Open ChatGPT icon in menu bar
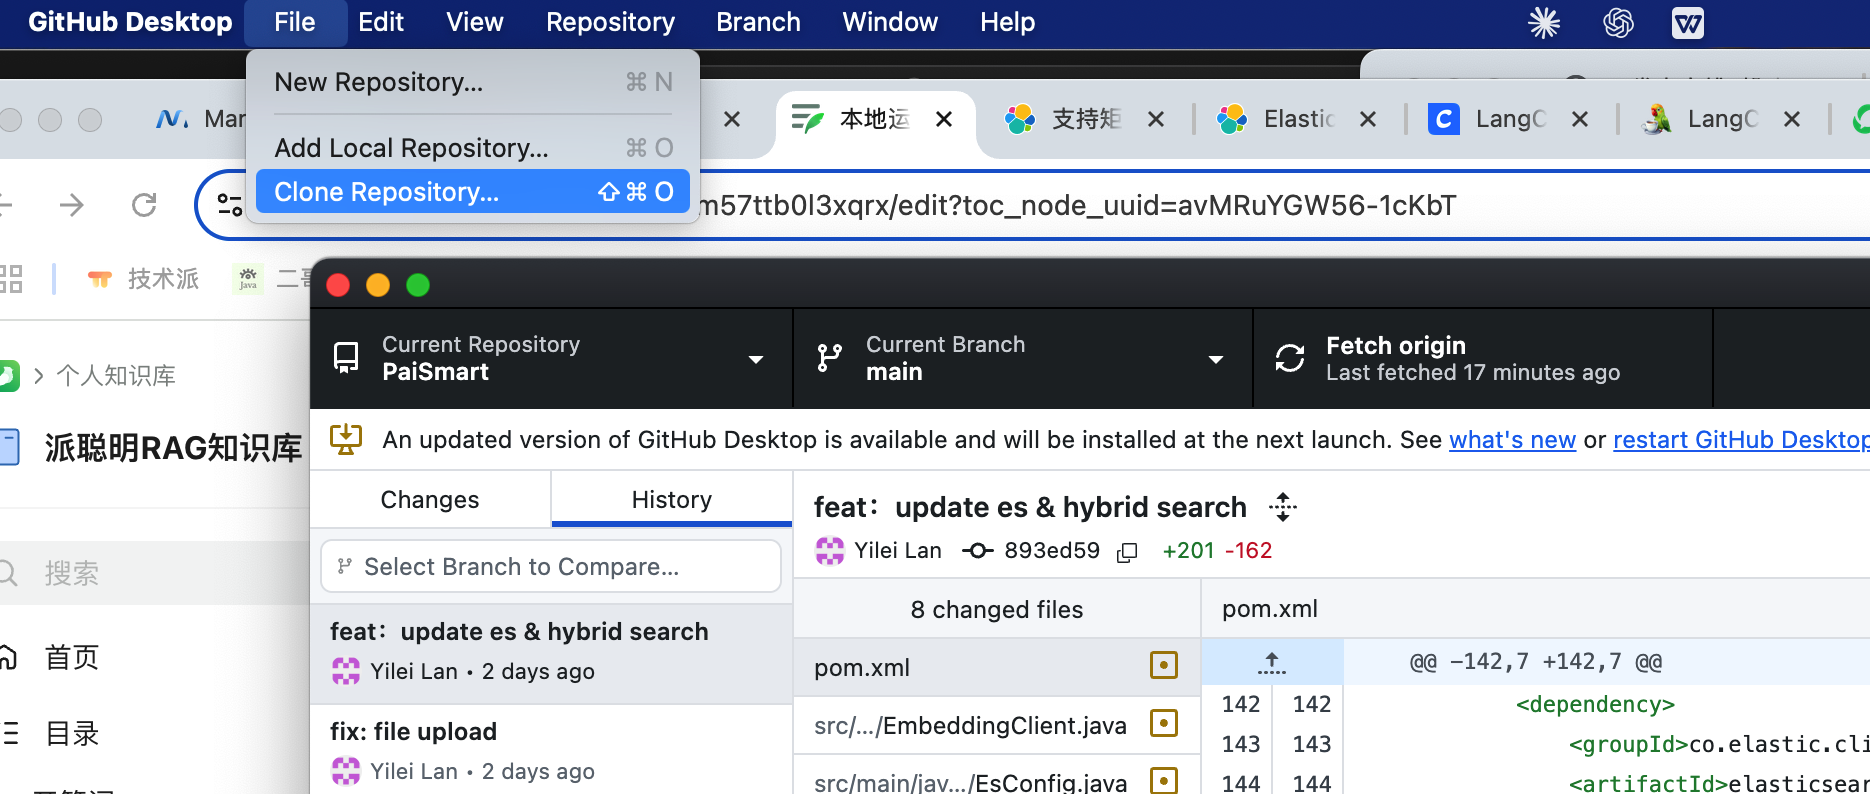Viewport: 1870px width, 794px height. 1618,22
